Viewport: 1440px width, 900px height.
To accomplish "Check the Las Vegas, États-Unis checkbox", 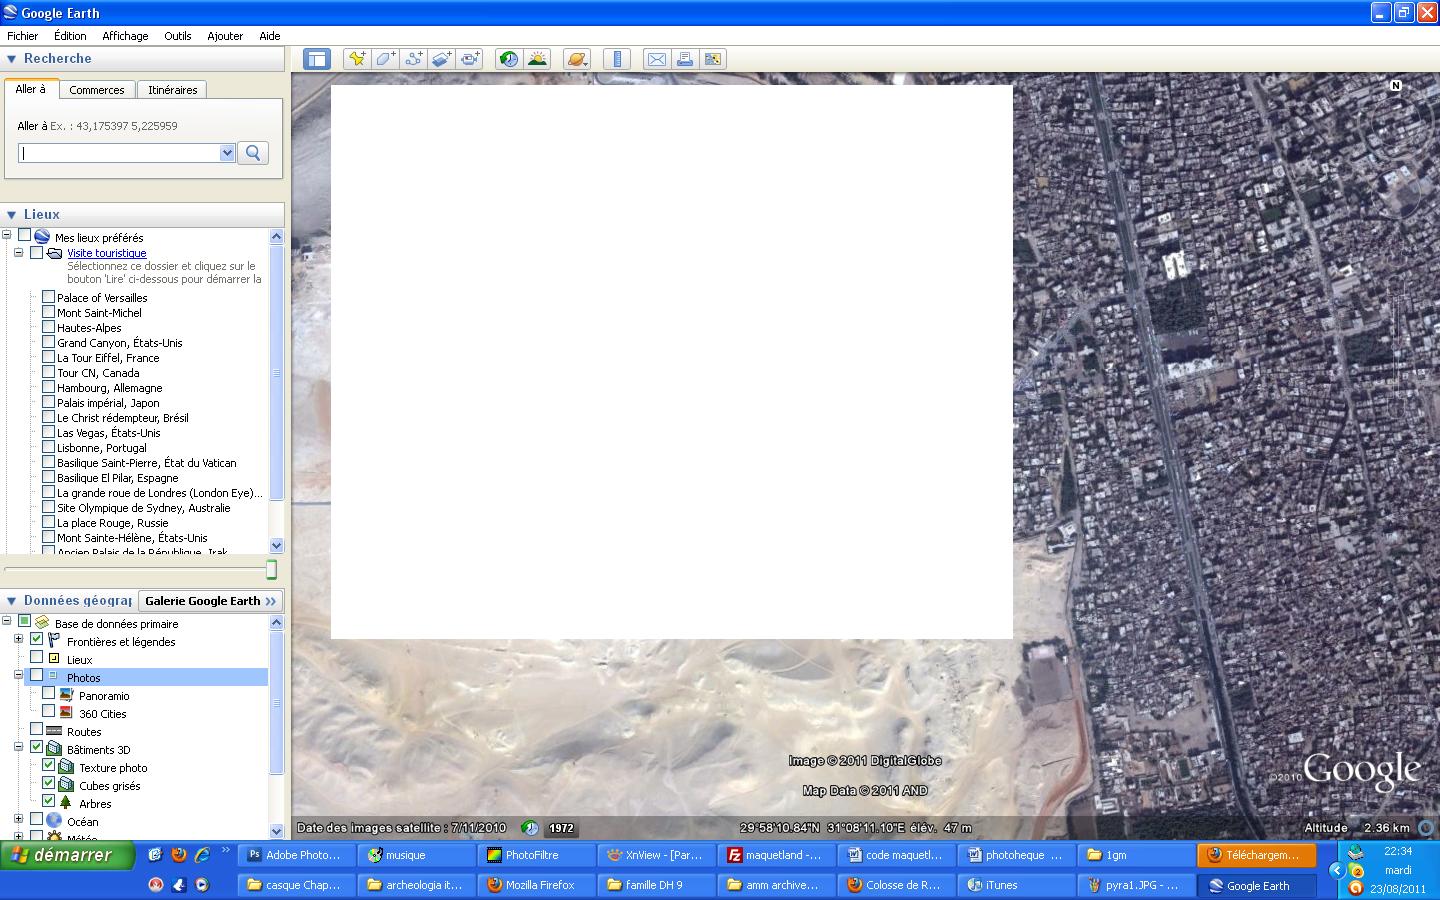I will click(x=48, y=432).
